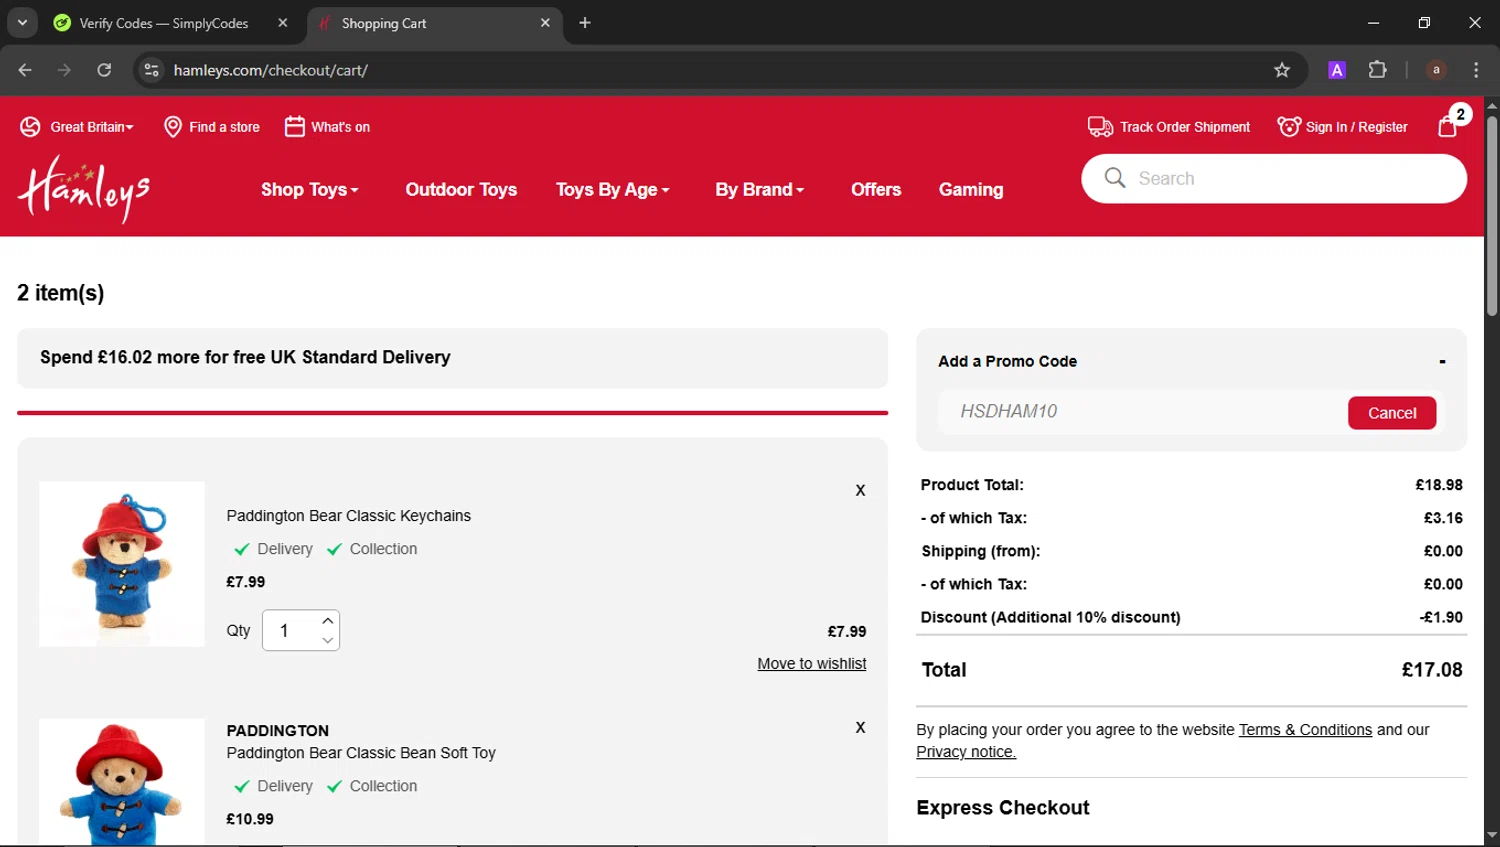Click the free UK Standard Delivery message

click(x=245, y=357)
